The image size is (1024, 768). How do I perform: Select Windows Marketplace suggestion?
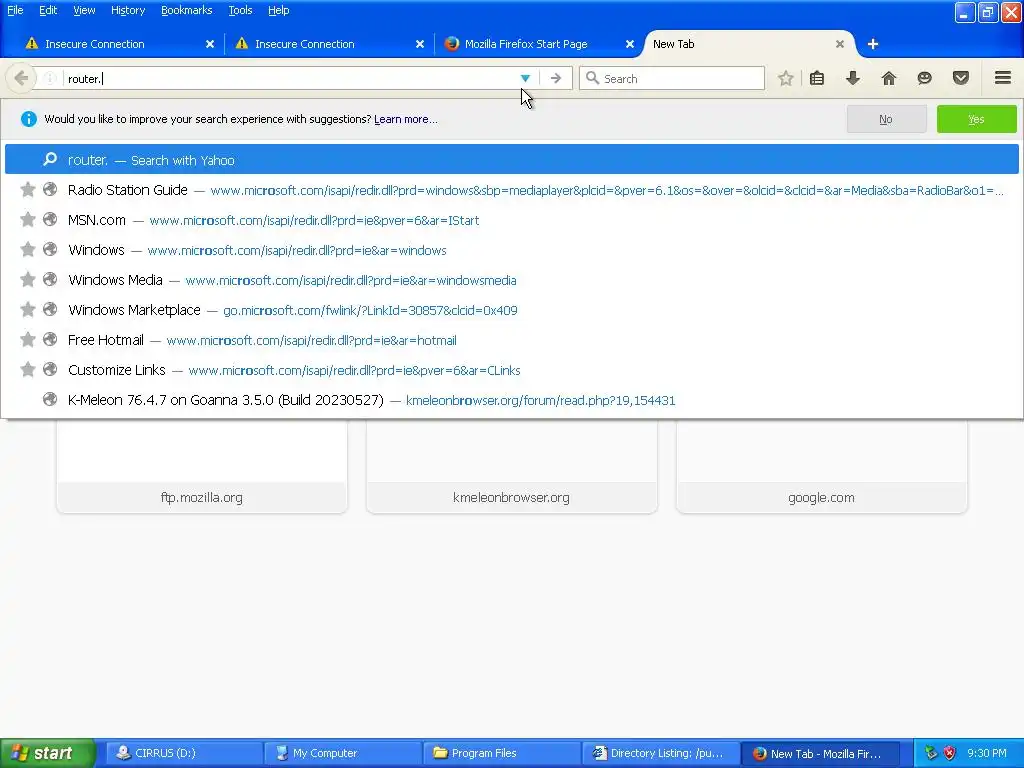[x=511, y=310]
